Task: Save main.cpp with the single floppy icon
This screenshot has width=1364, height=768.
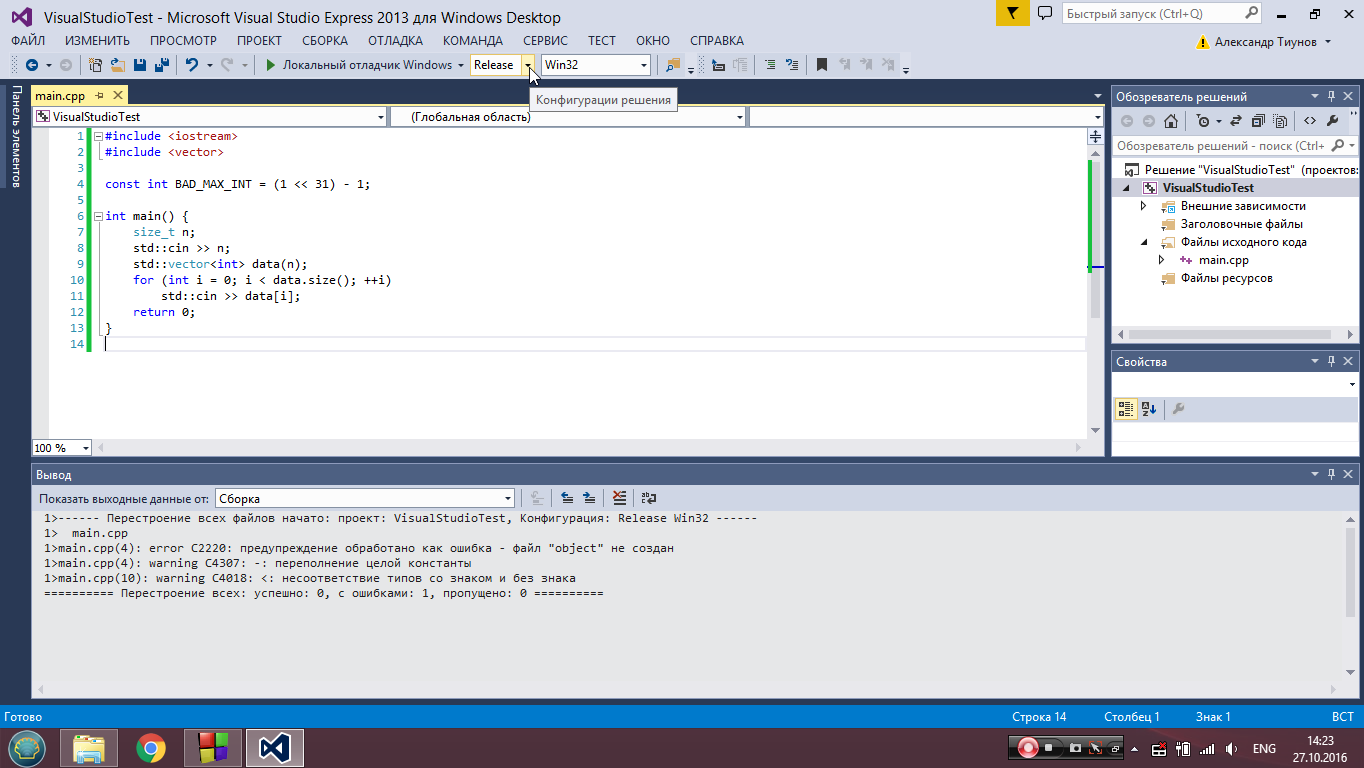Action: click(139, 65)
